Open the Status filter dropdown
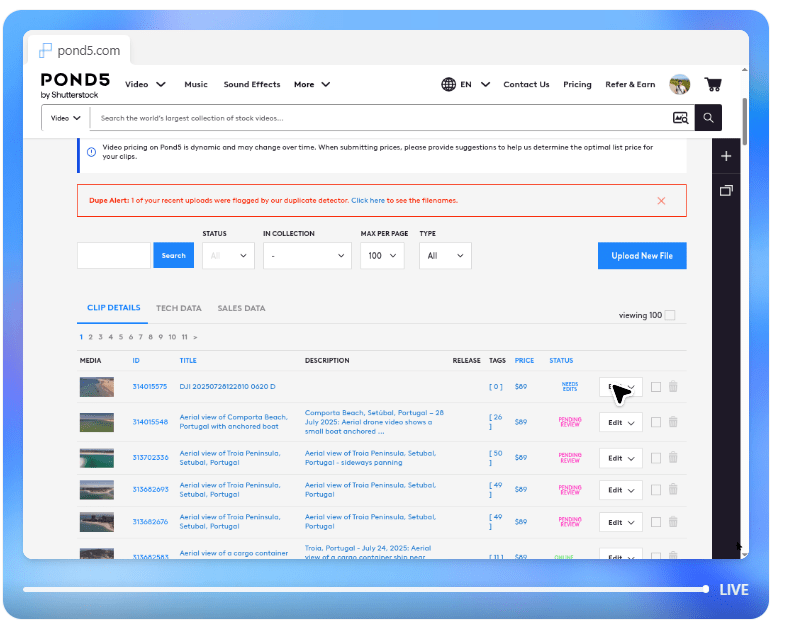The width and height of the screenshot is (786, 621). point(228,256)
